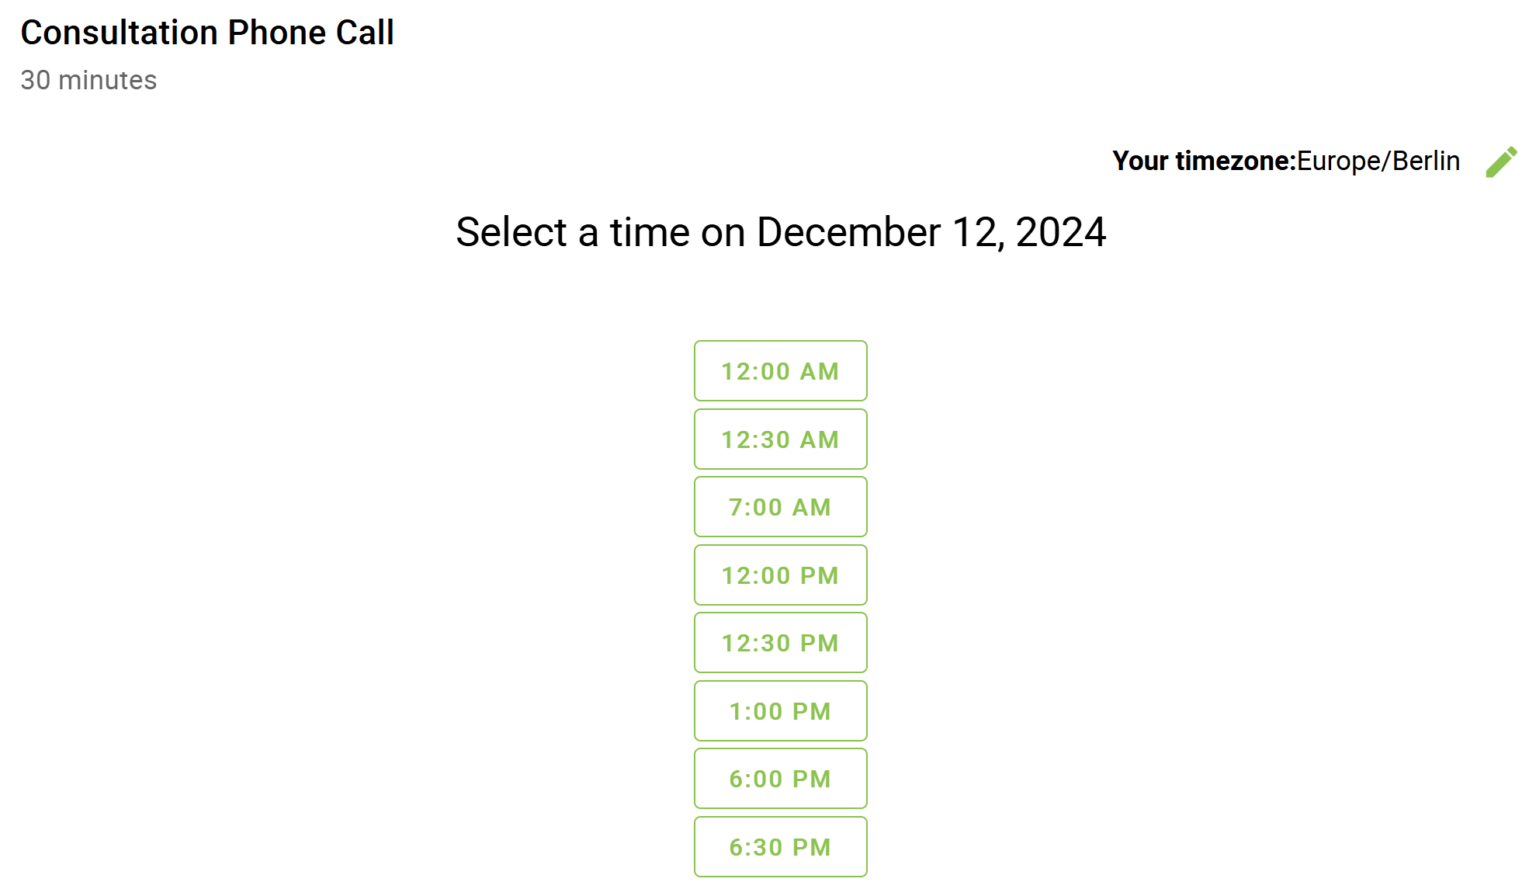Viewport: 1536px width, 889px height.
Task: Pick the latest evening slot shown
Action: (x=780, y=847)
